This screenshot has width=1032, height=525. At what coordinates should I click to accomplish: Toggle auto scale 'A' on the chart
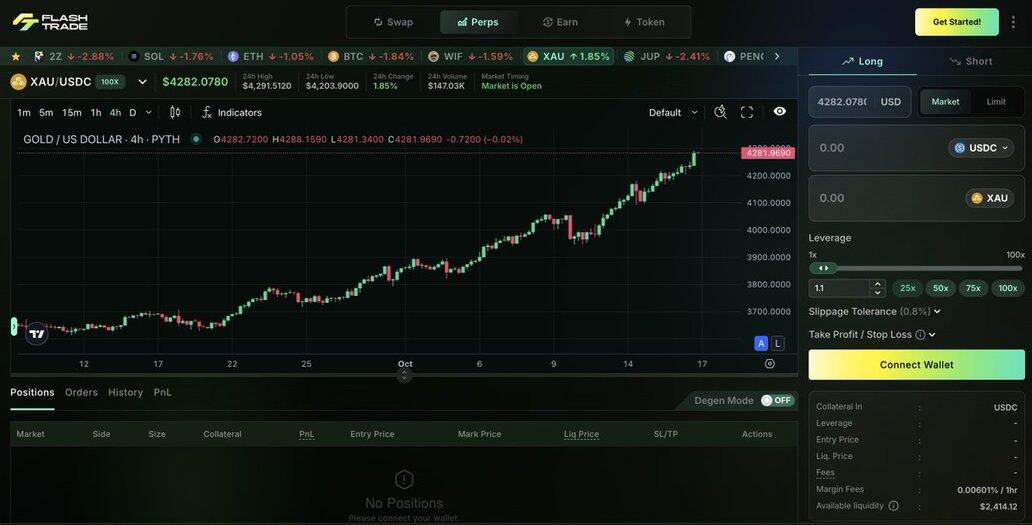761,343
